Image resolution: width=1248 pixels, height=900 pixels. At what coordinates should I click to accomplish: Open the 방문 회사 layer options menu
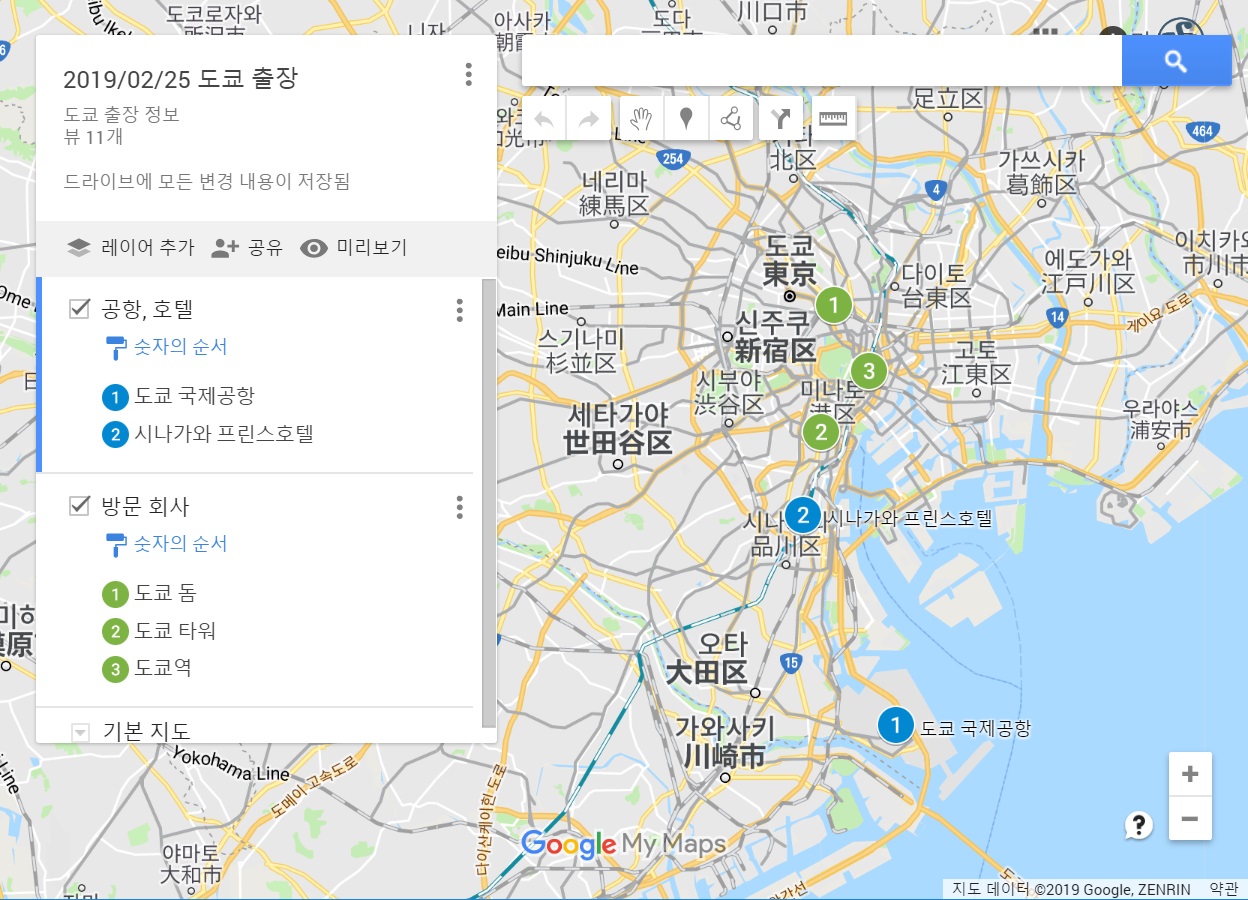click(x=459, y=508)
